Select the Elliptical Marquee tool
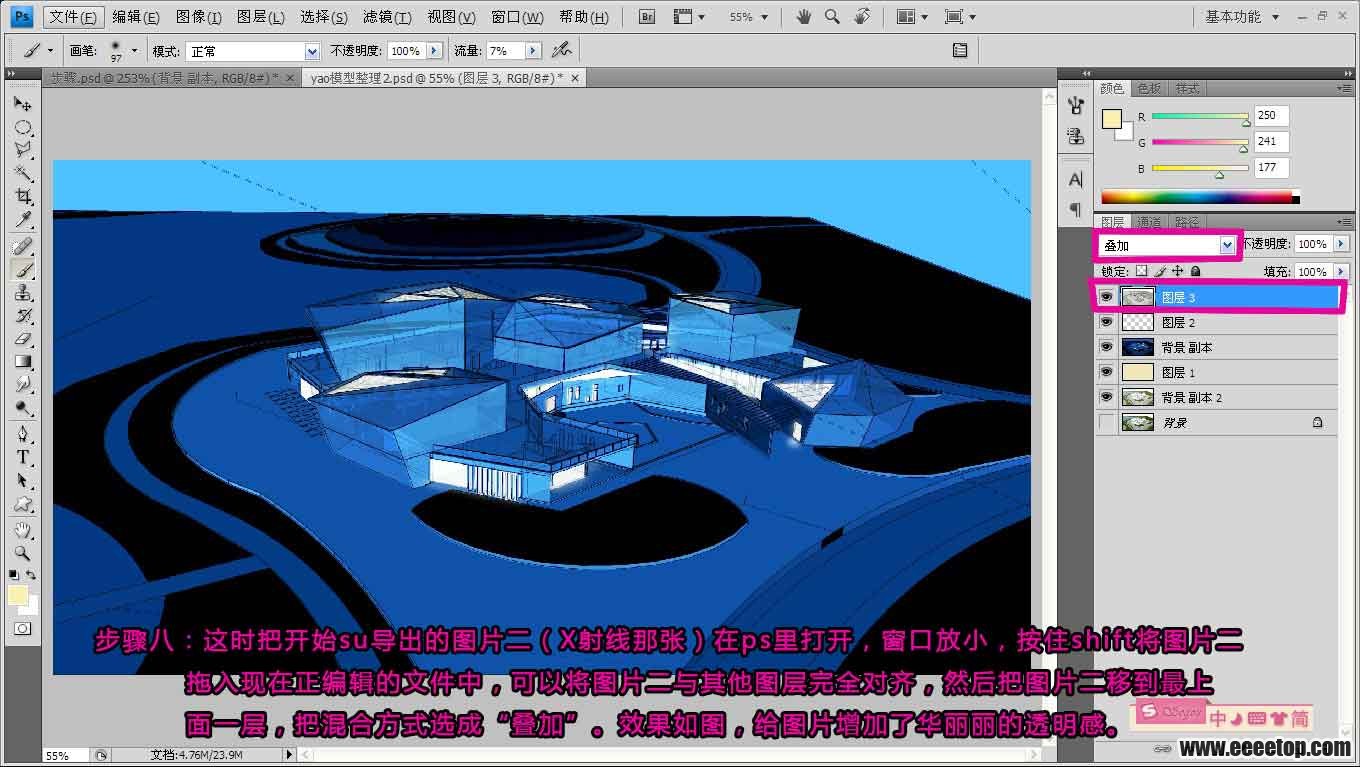1360x767 pixels. click(23, 128)
